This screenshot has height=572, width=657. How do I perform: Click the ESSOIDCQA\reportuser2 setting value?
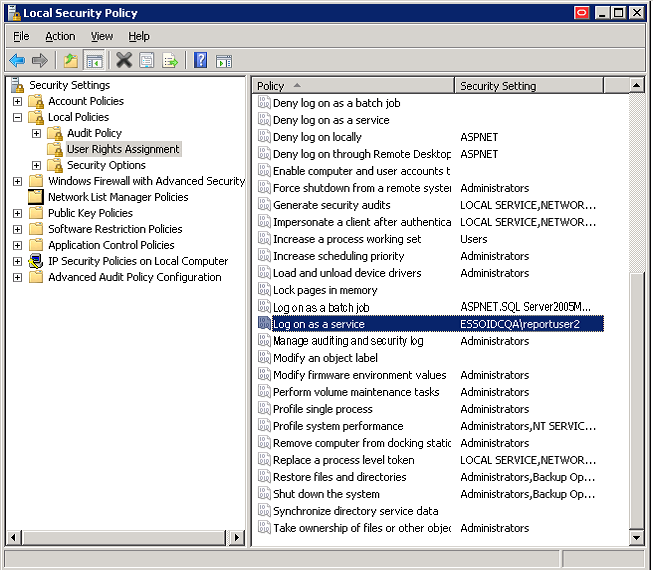point(520,324)
